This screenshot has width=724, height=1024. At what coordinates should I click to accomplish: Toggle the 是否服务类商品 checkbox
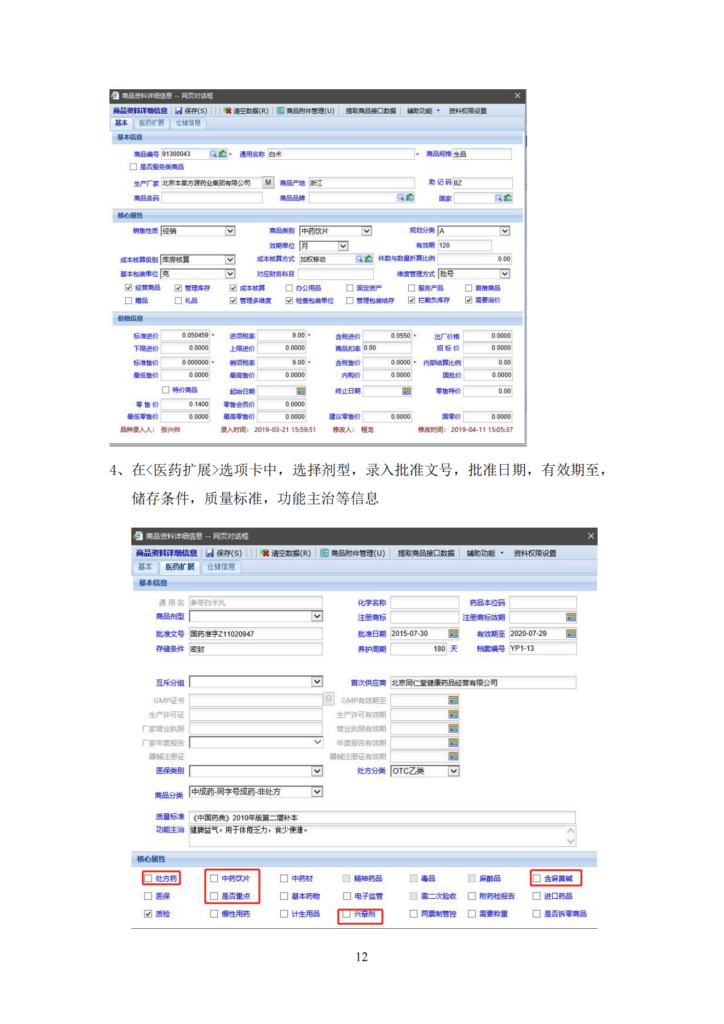[133, 167]
